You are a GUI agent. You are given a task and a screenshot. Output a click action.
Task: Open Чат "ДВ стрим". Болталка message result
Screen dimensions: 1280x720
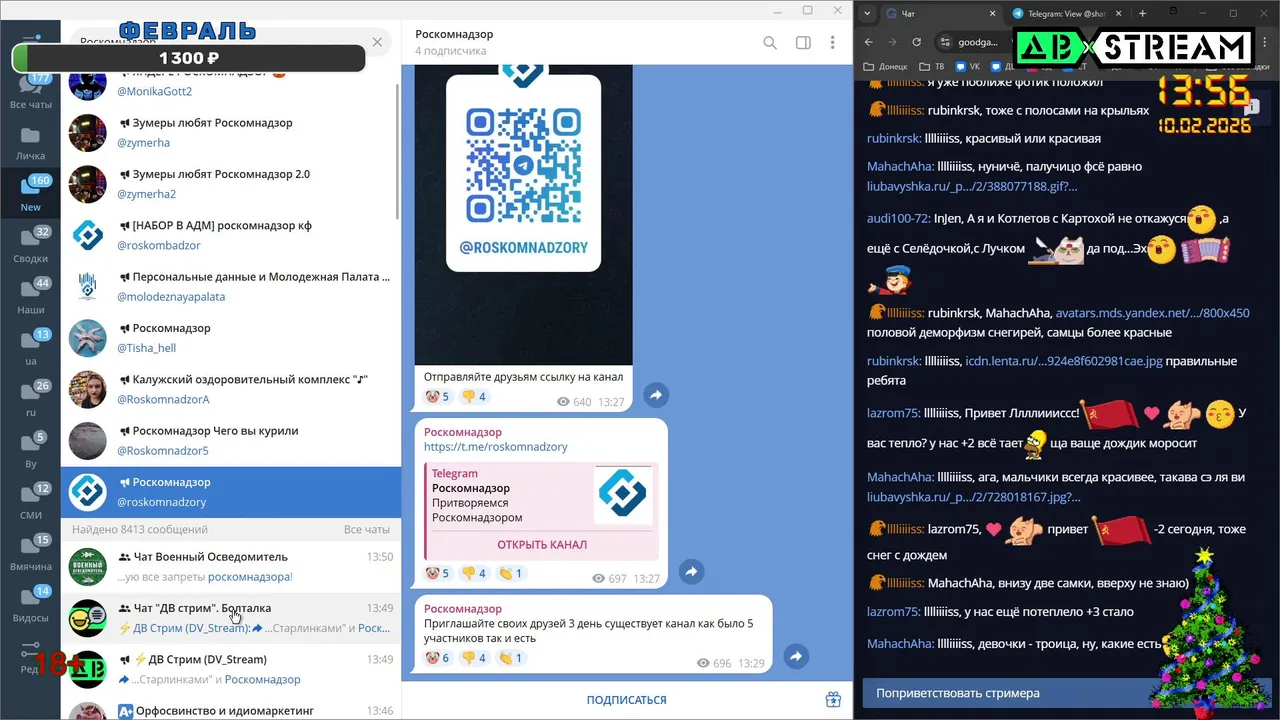click(x=230, y=618)
